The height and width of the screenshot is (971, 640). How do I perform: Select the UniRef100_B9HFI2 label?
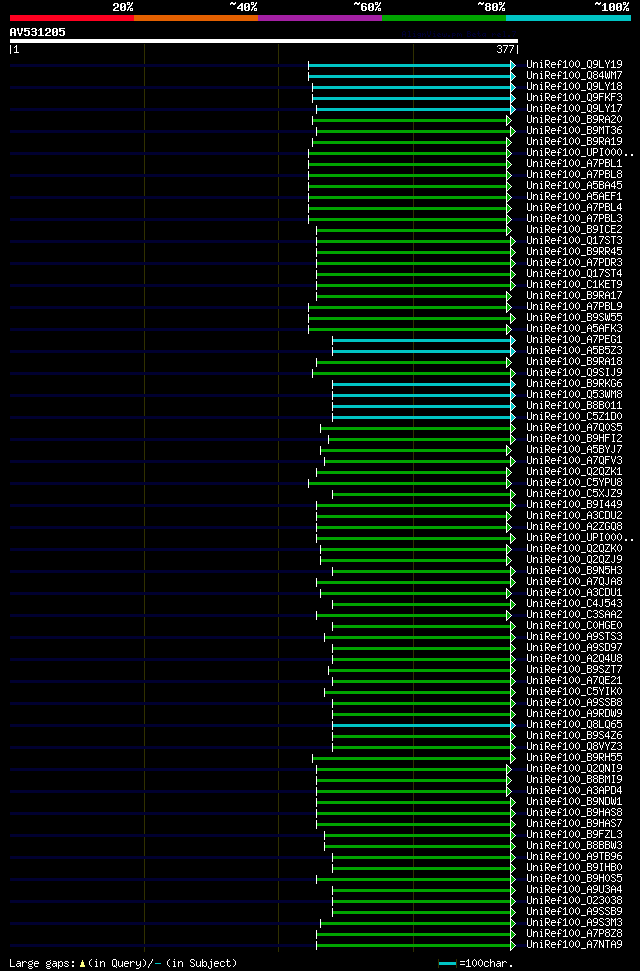click(574, 439)
